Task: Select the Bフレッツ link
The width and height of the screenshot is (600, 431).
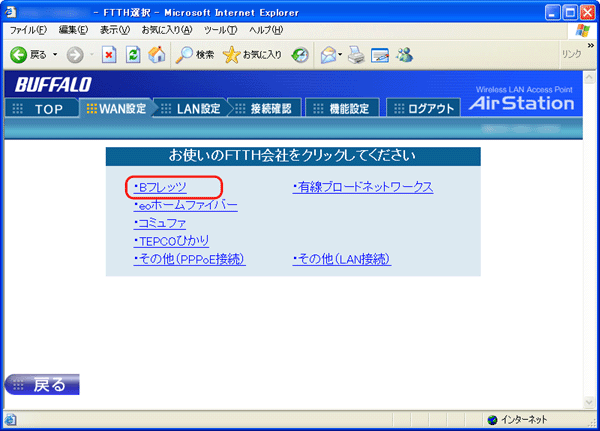Action: click(160, 187)
